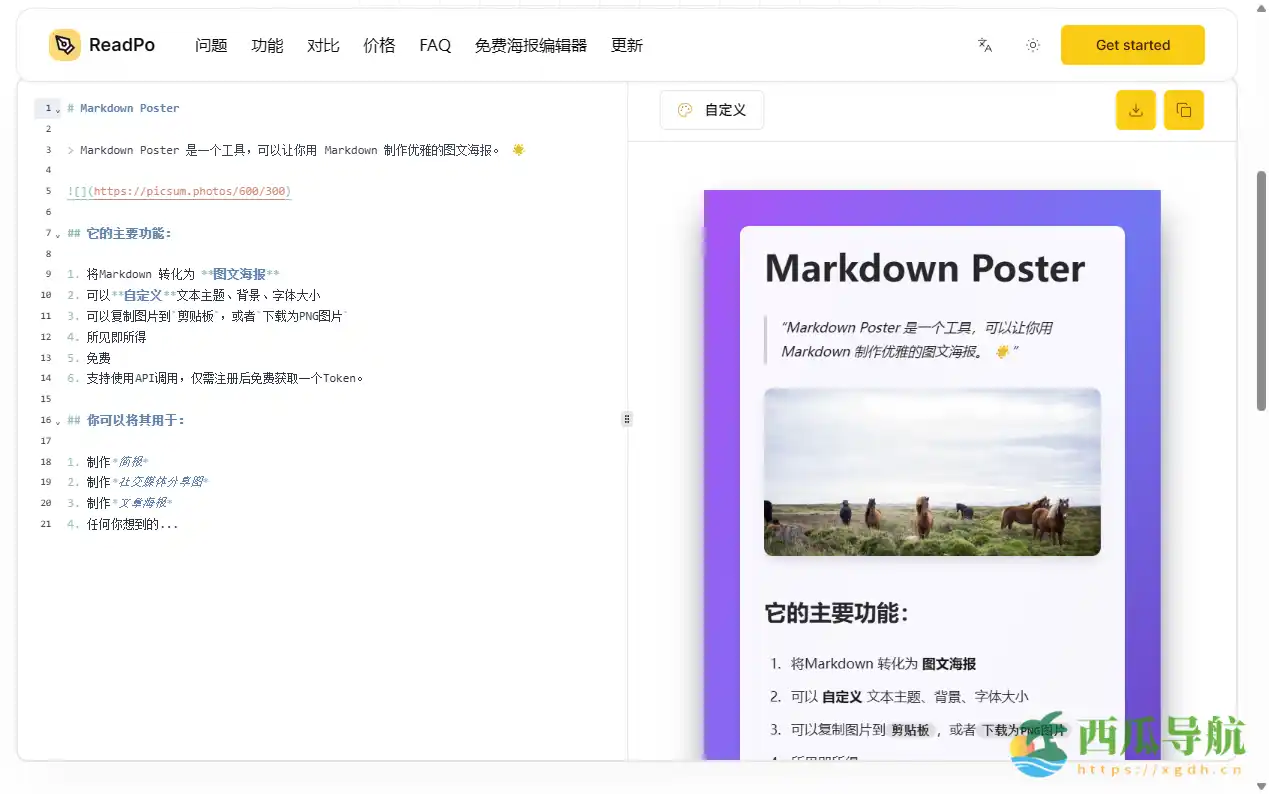Viewport: 1269px width, 794px height.
Task: Click the ReadPo logo icon
Action: (x=63, y=45)
